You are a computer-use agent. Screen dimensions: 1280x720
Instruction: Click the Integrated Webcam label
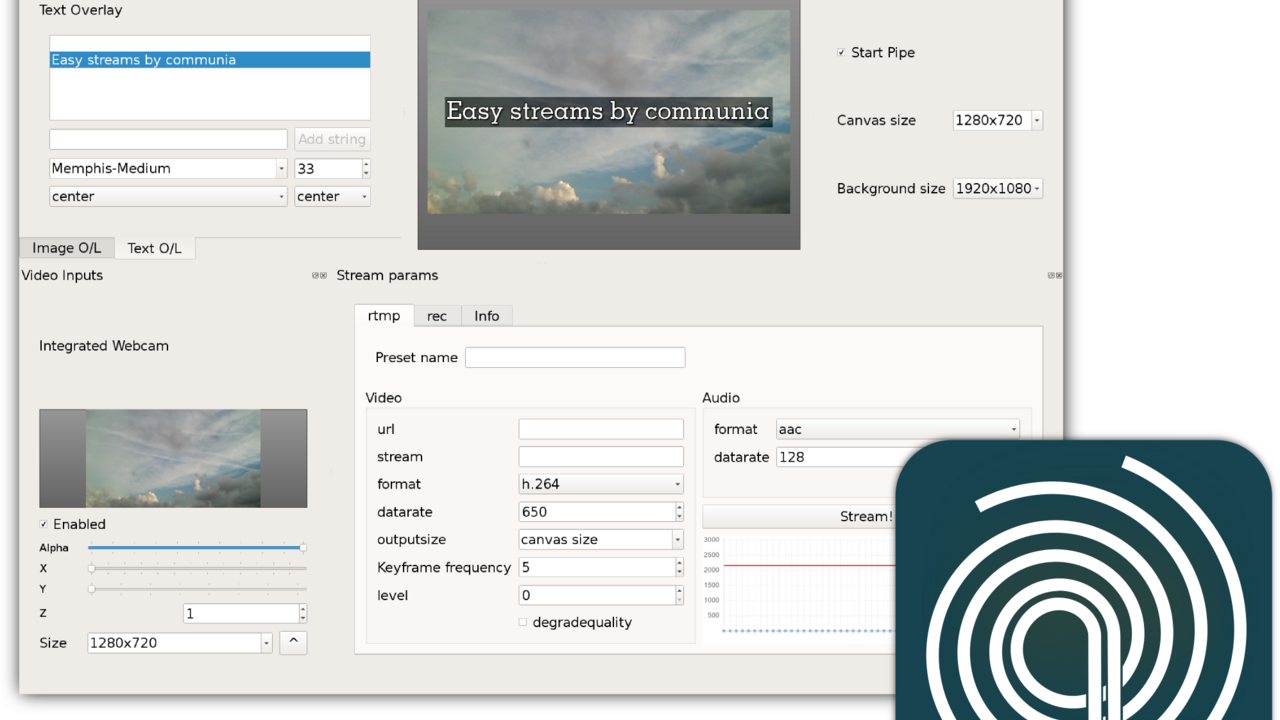104,346
